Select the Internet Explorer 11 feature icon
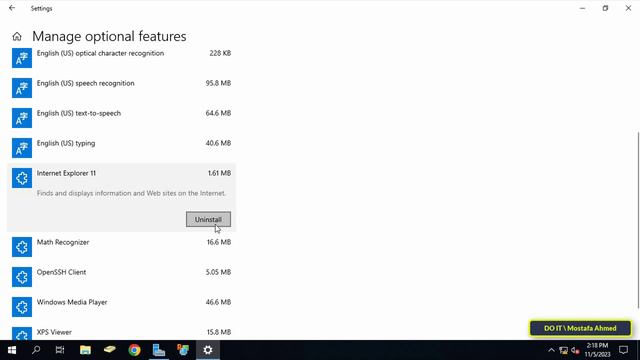The image size is (640, 360). point(22,178)
